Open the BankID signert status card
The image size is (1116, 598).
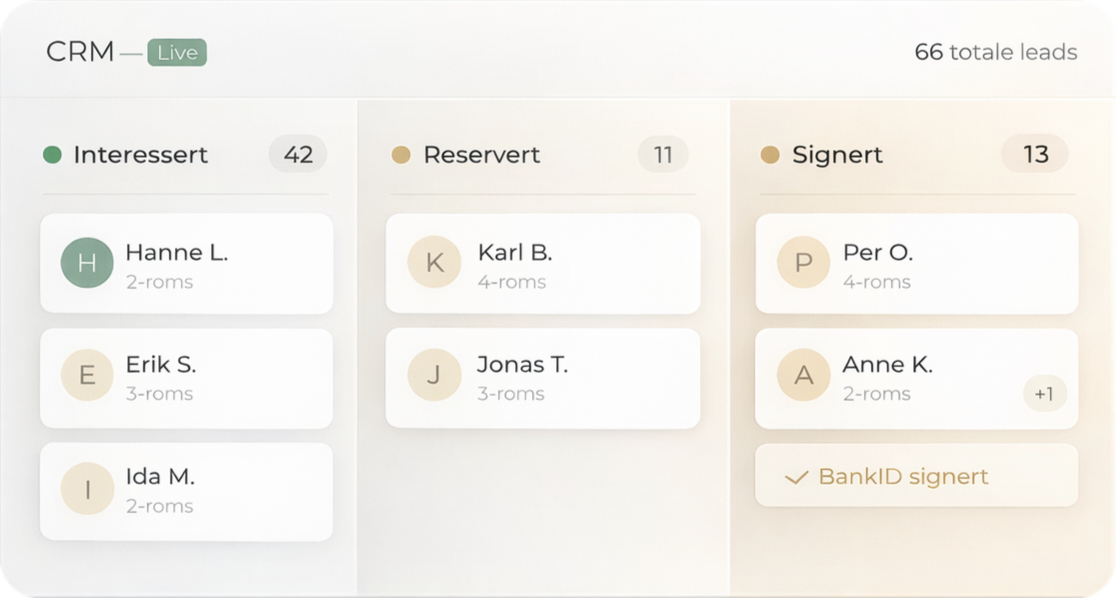pos(915,476)
